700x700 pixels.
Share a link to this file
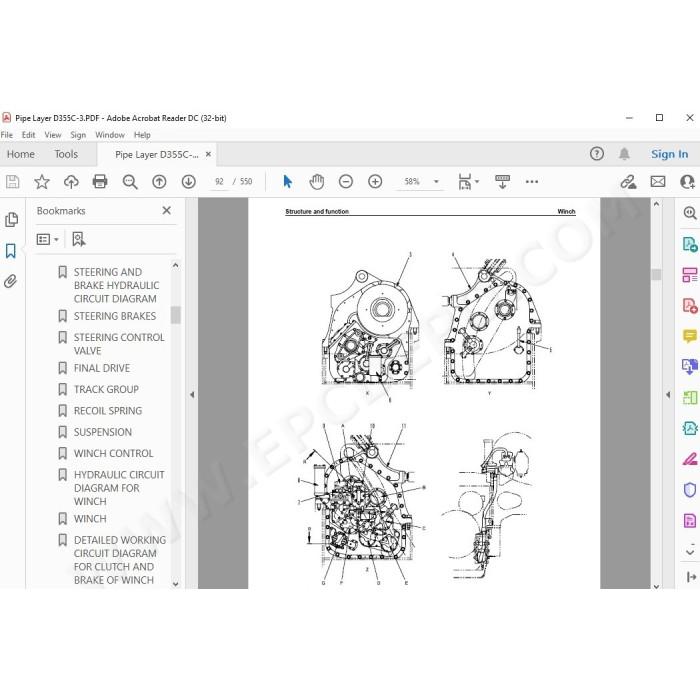[629, 182]
